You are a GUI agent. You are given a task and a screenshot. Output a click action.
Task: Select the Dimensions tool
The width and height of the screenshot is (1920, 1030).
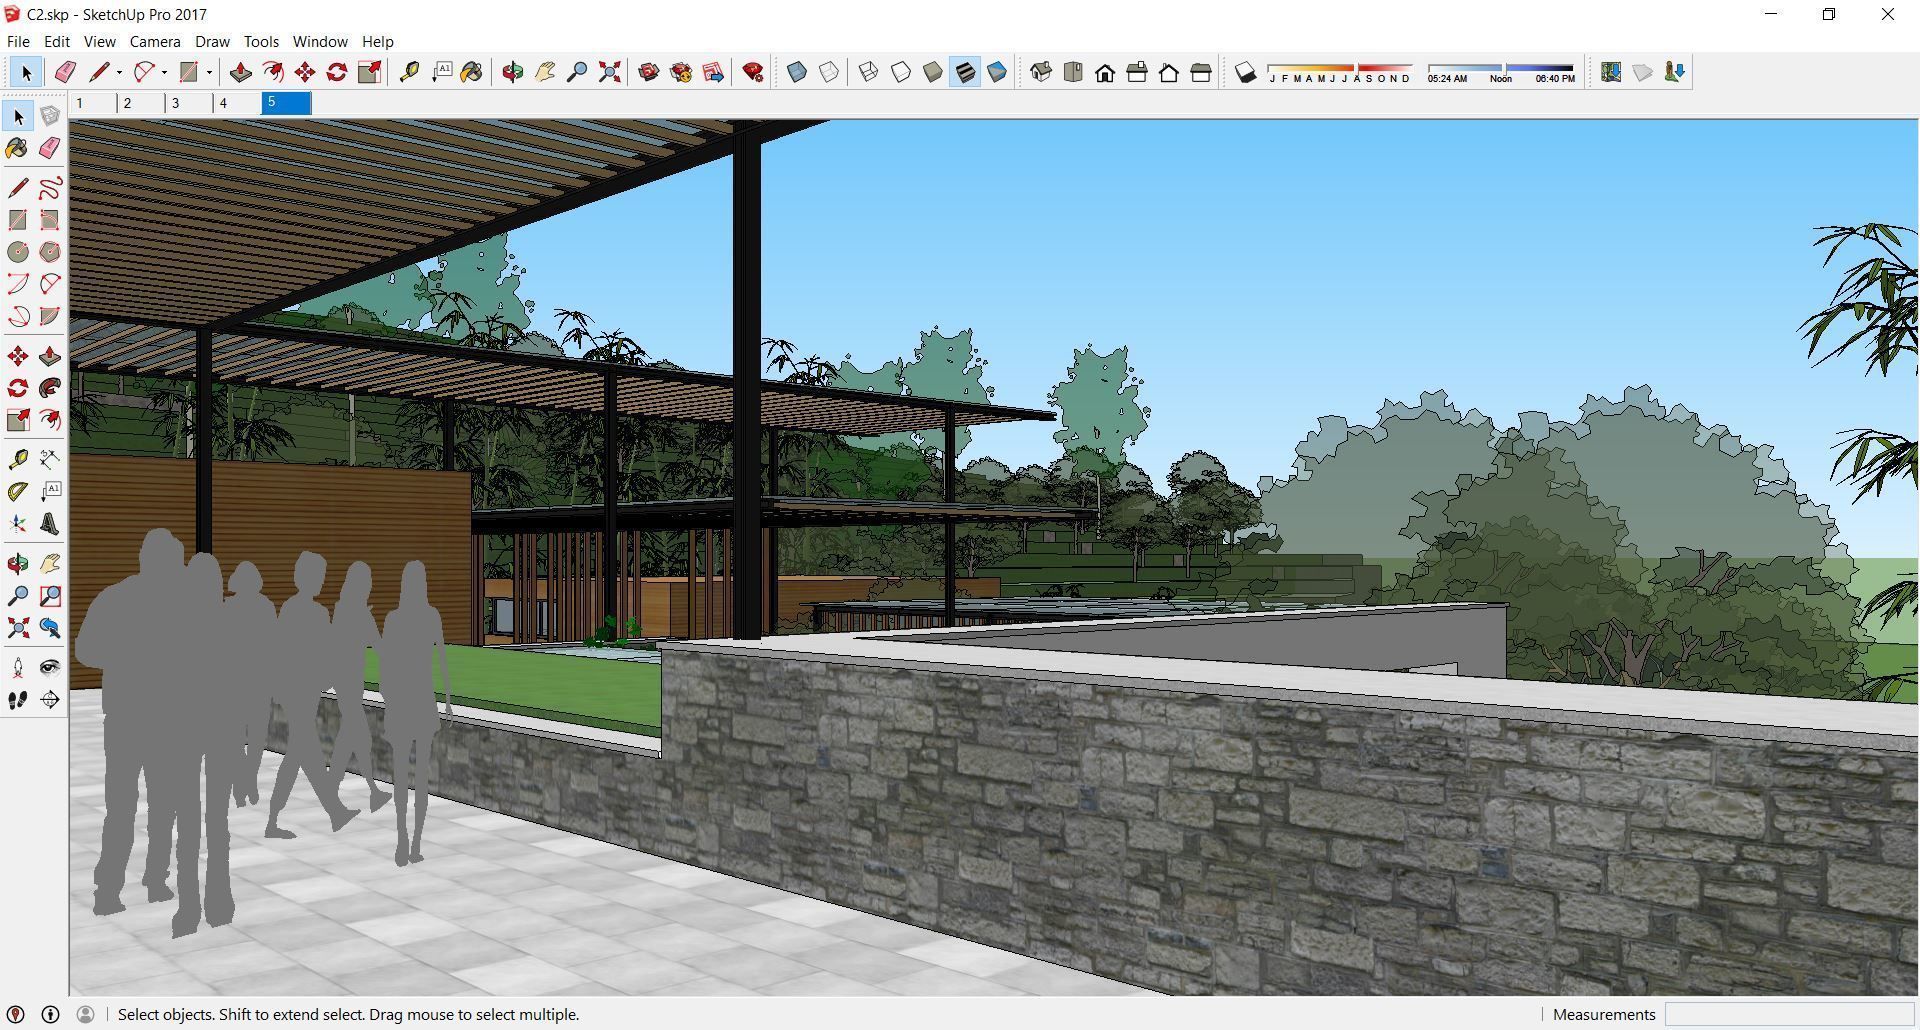[x=50, y=459]
